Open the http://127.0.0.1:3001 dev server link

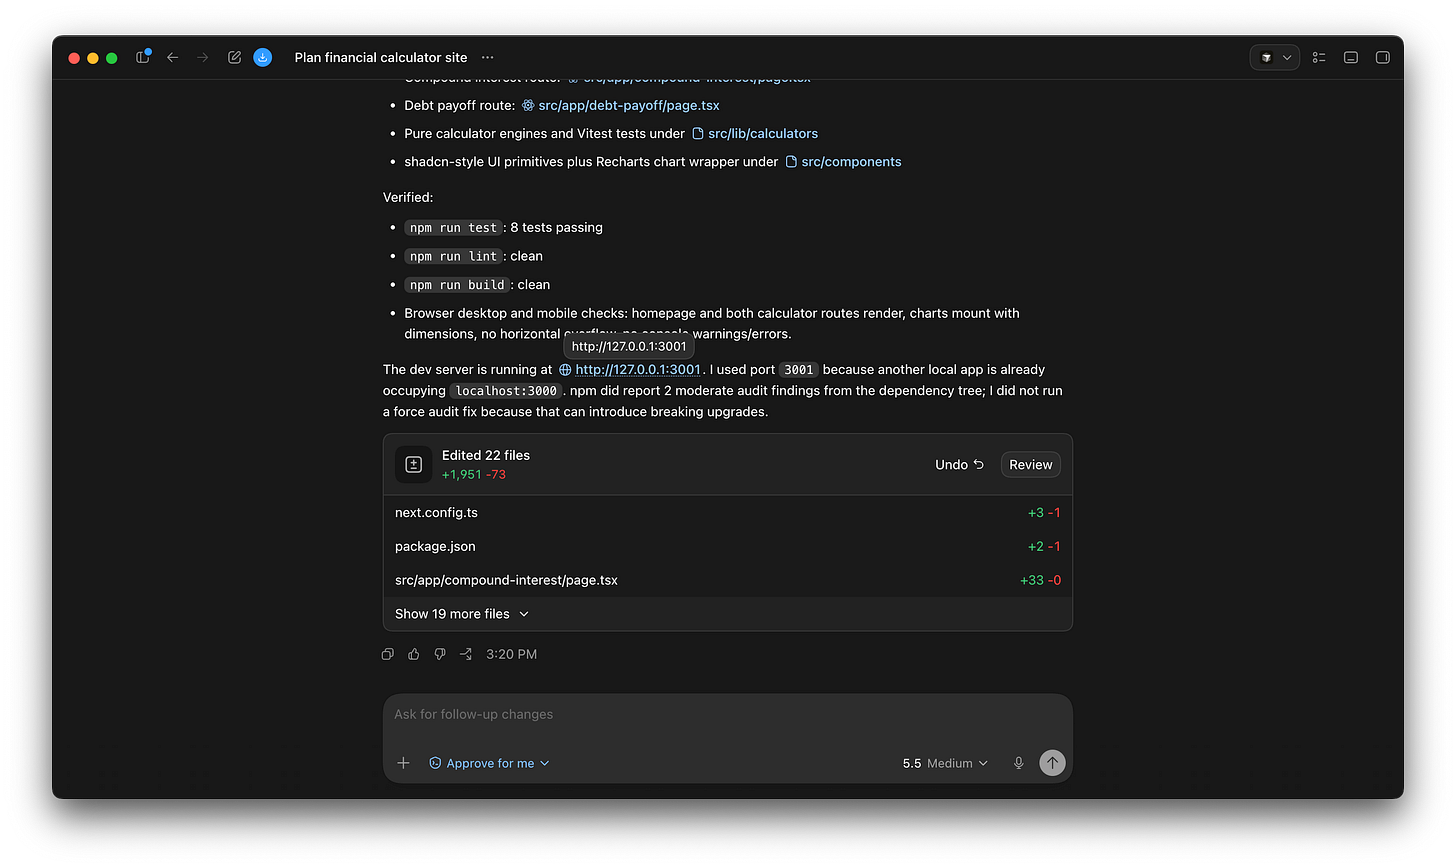(638, 369)
